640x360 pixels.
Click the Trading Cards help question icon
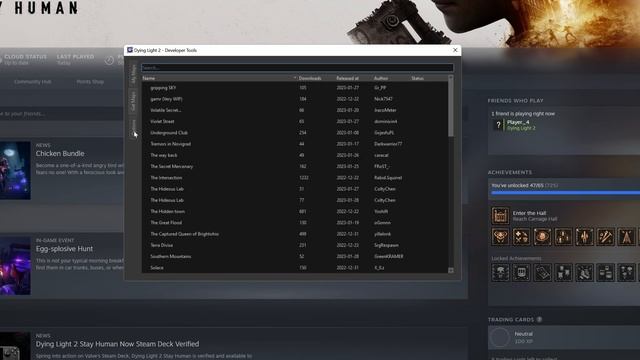pos(540,319)
